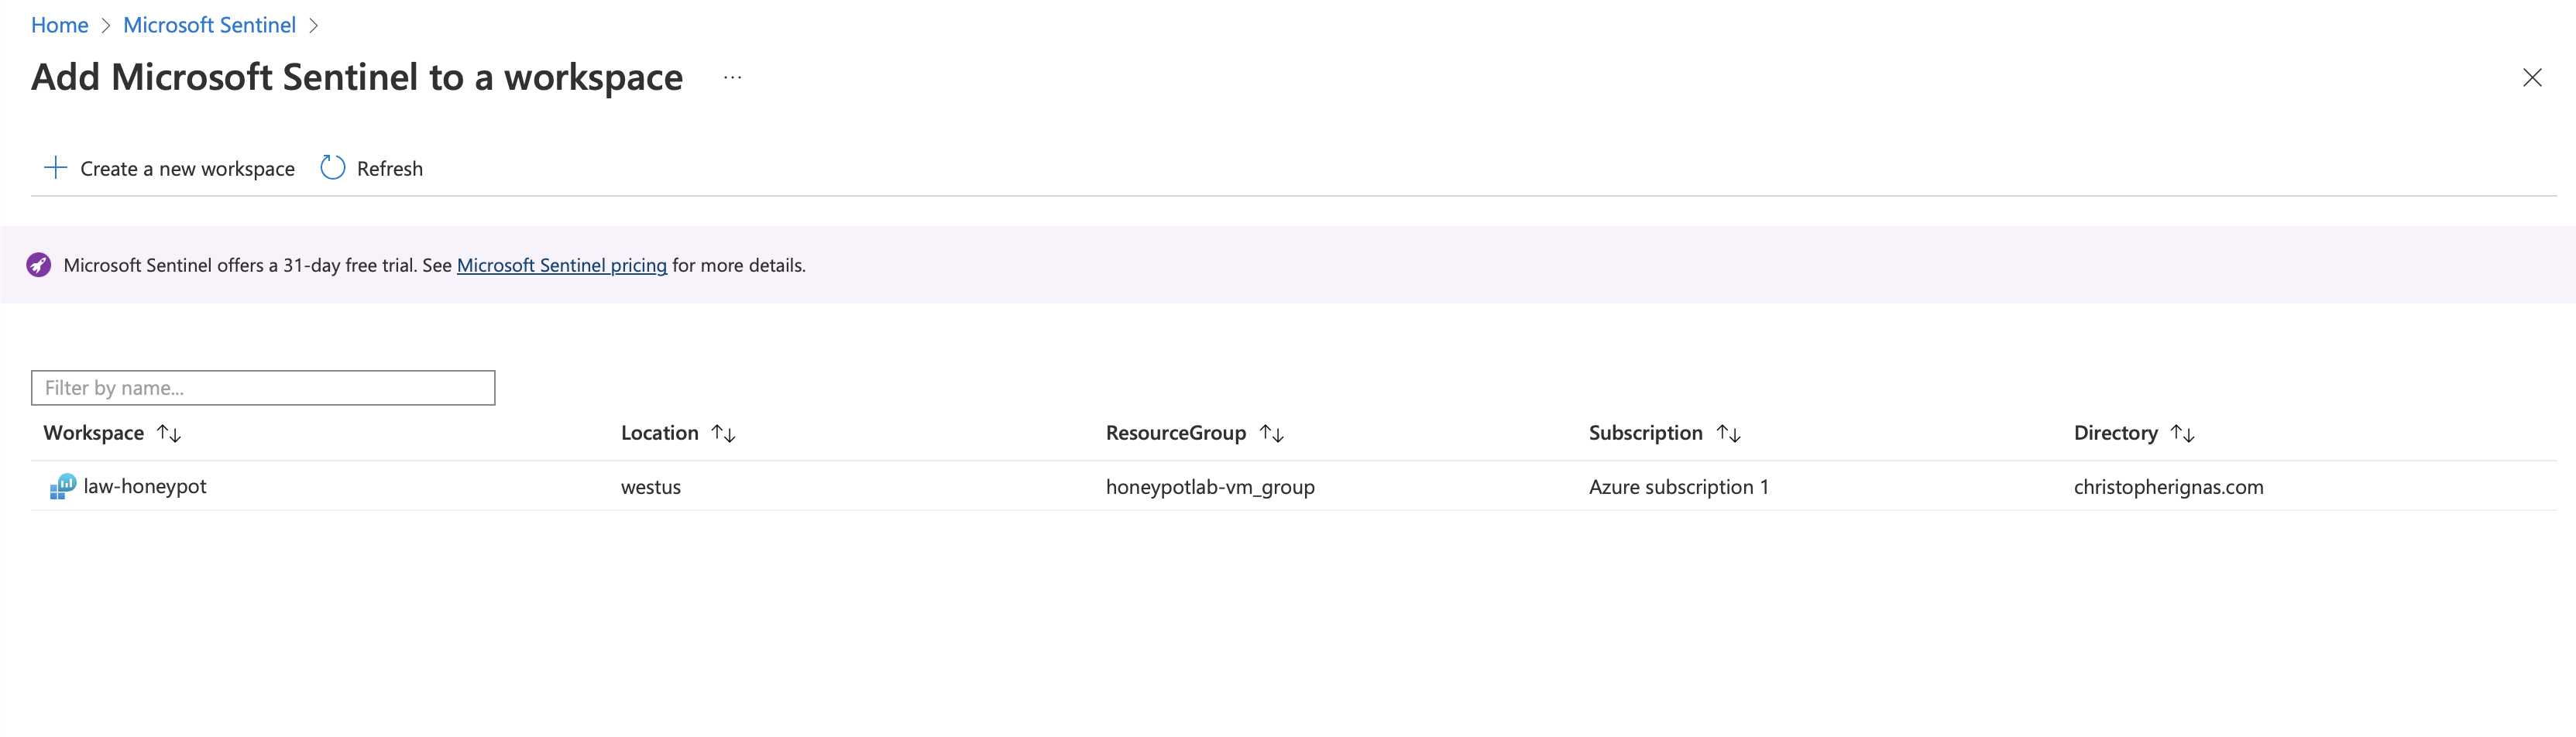Screen dimensions: 2576x737
Task: Click the Subscription column header
Action: point(1646,433)
